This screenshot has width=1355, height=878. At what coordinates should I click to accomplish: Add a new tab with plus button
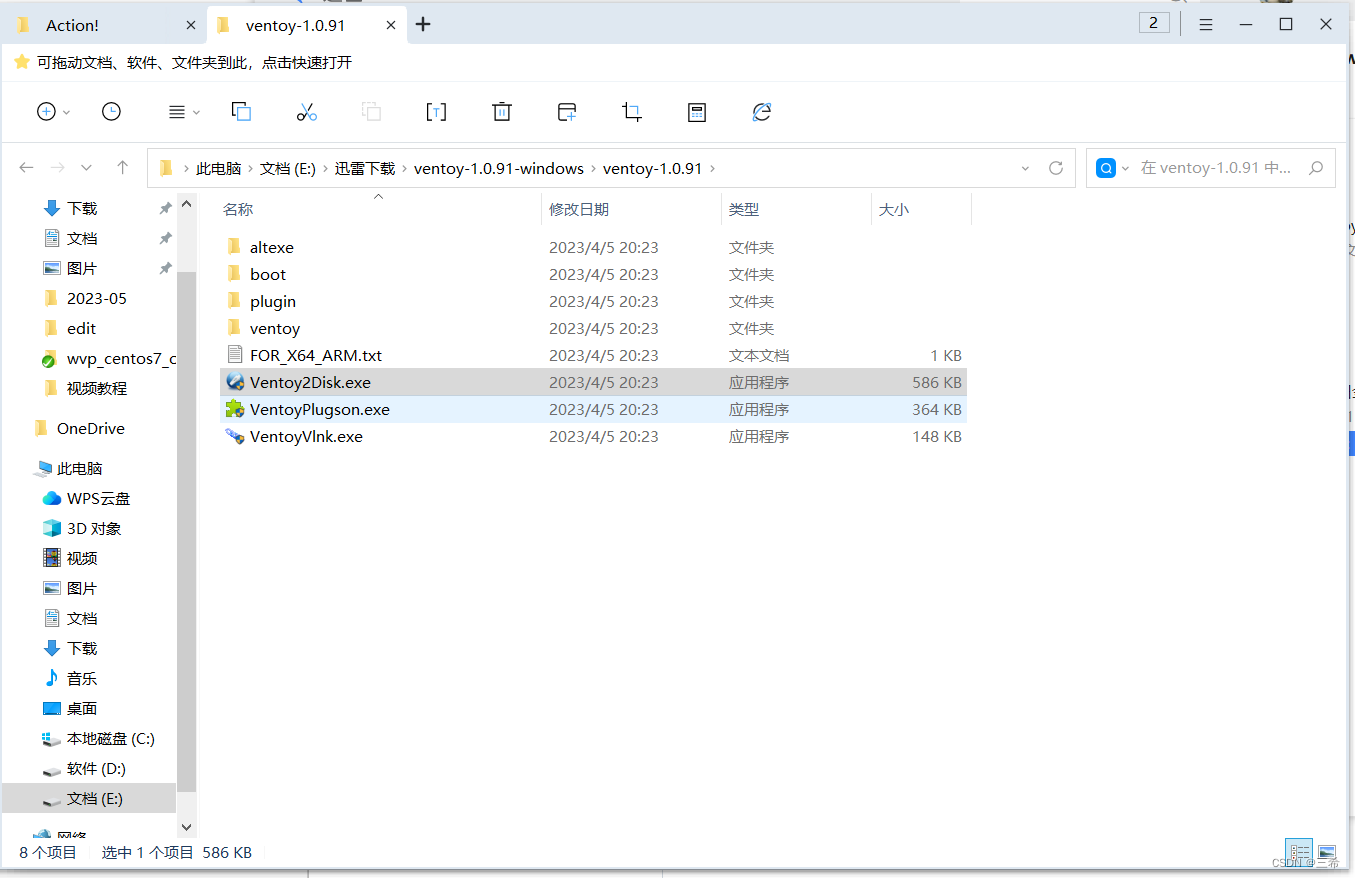coord(423,24)
